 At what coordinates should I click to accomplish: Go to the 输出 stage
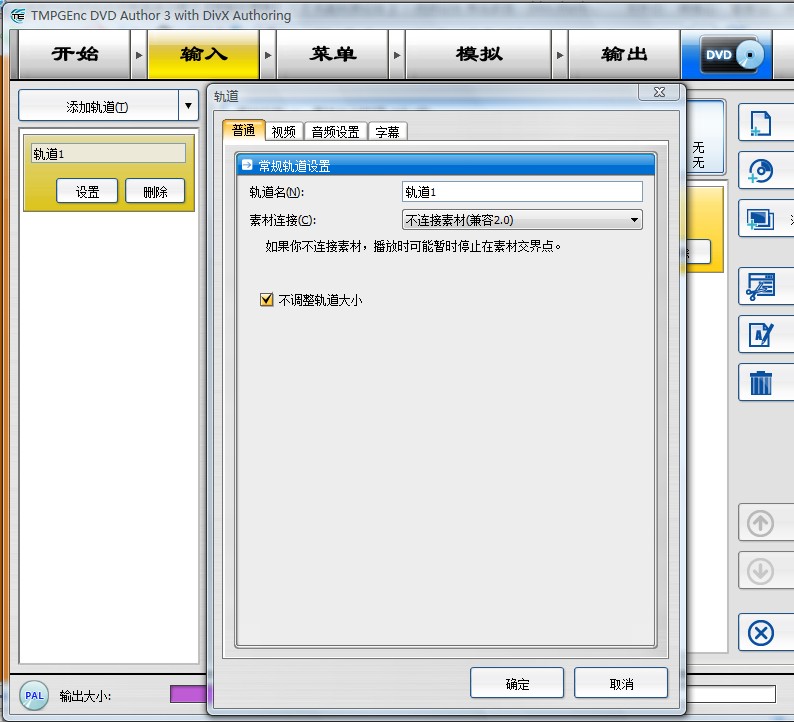coord(624,54)
